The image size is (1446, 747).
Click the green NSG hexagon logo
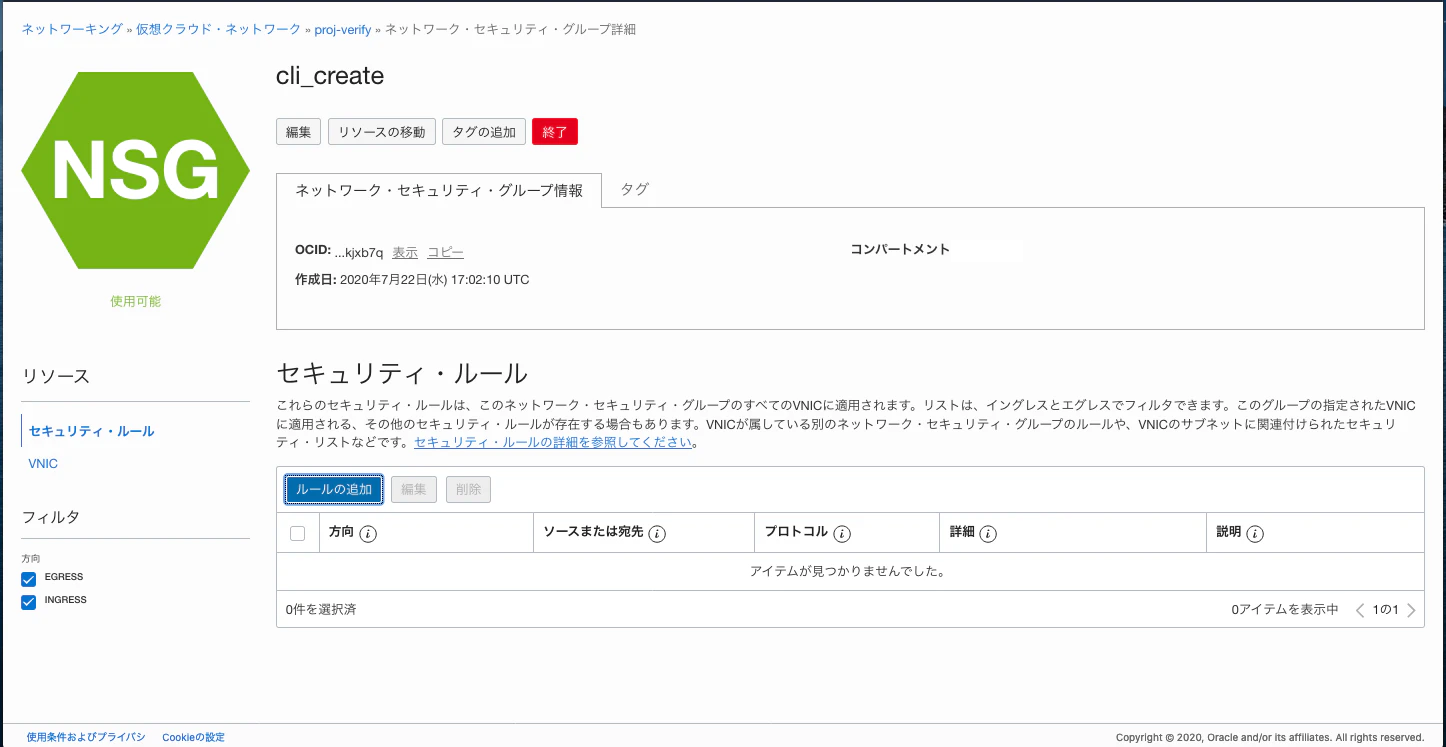tap(135, 171)
